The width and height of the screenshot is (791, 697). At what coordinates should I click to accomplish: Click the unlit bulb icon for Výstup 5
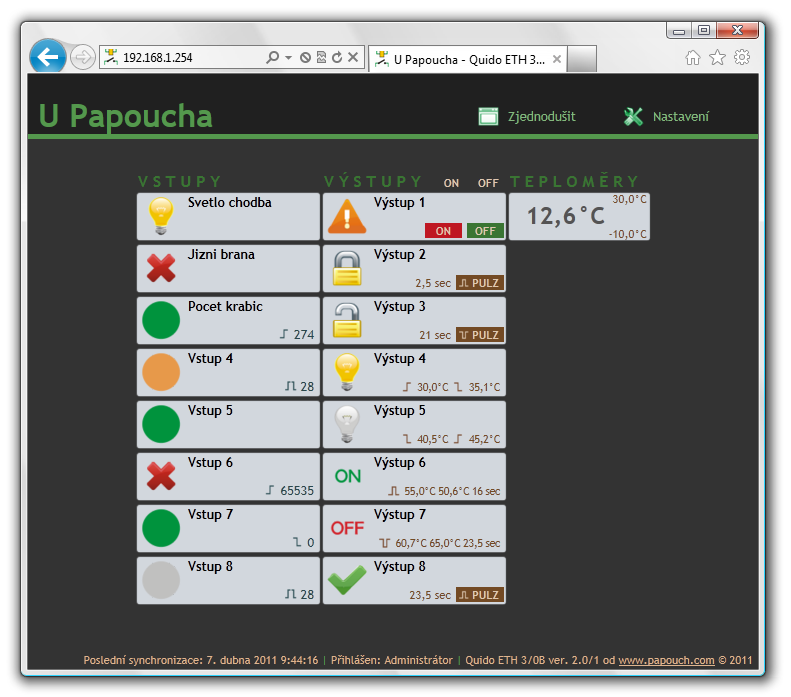click(347, 424)
